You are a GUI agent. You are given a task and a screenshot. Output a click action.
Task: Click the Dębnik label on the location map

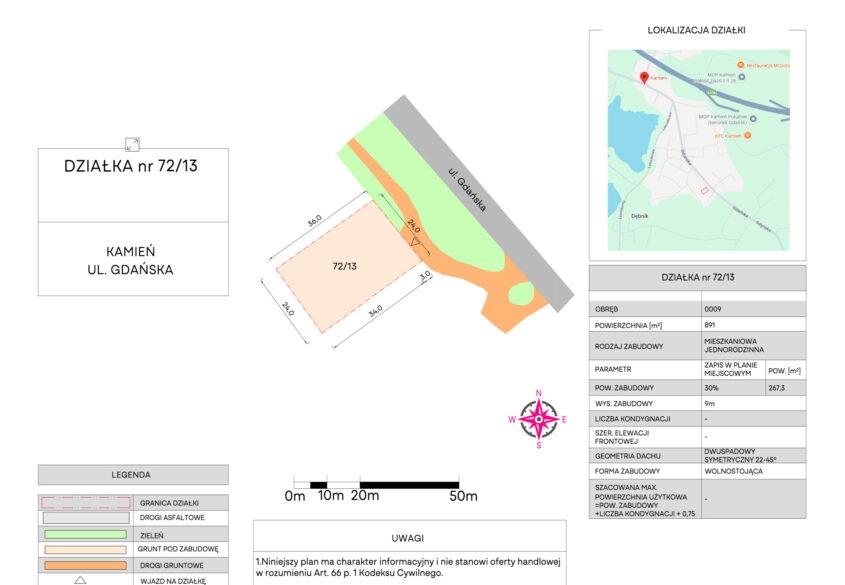[640, 215]
